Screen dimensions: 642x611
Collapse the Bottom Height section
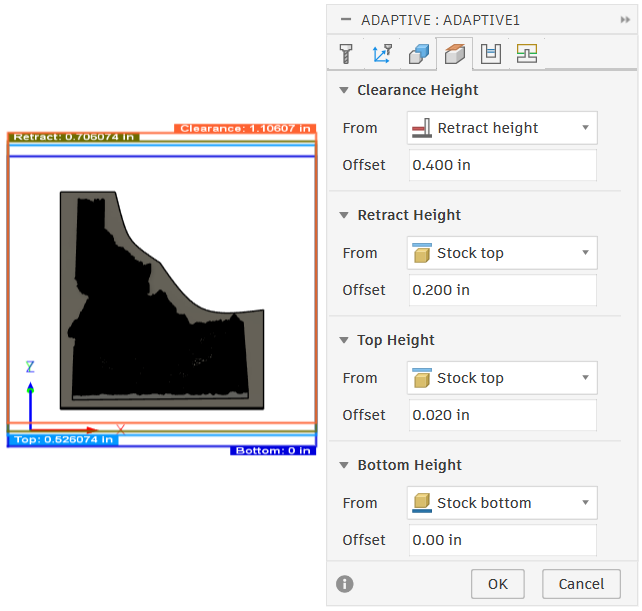coord(344,465)
